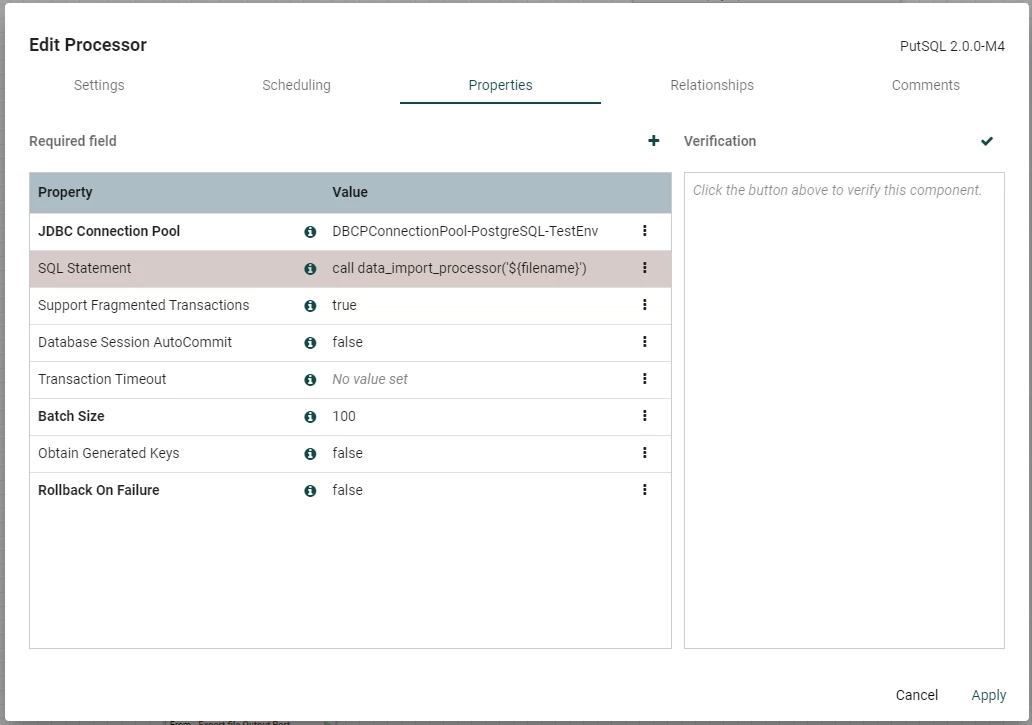Click info icon for Transaction Timeout

coord(310,380)
